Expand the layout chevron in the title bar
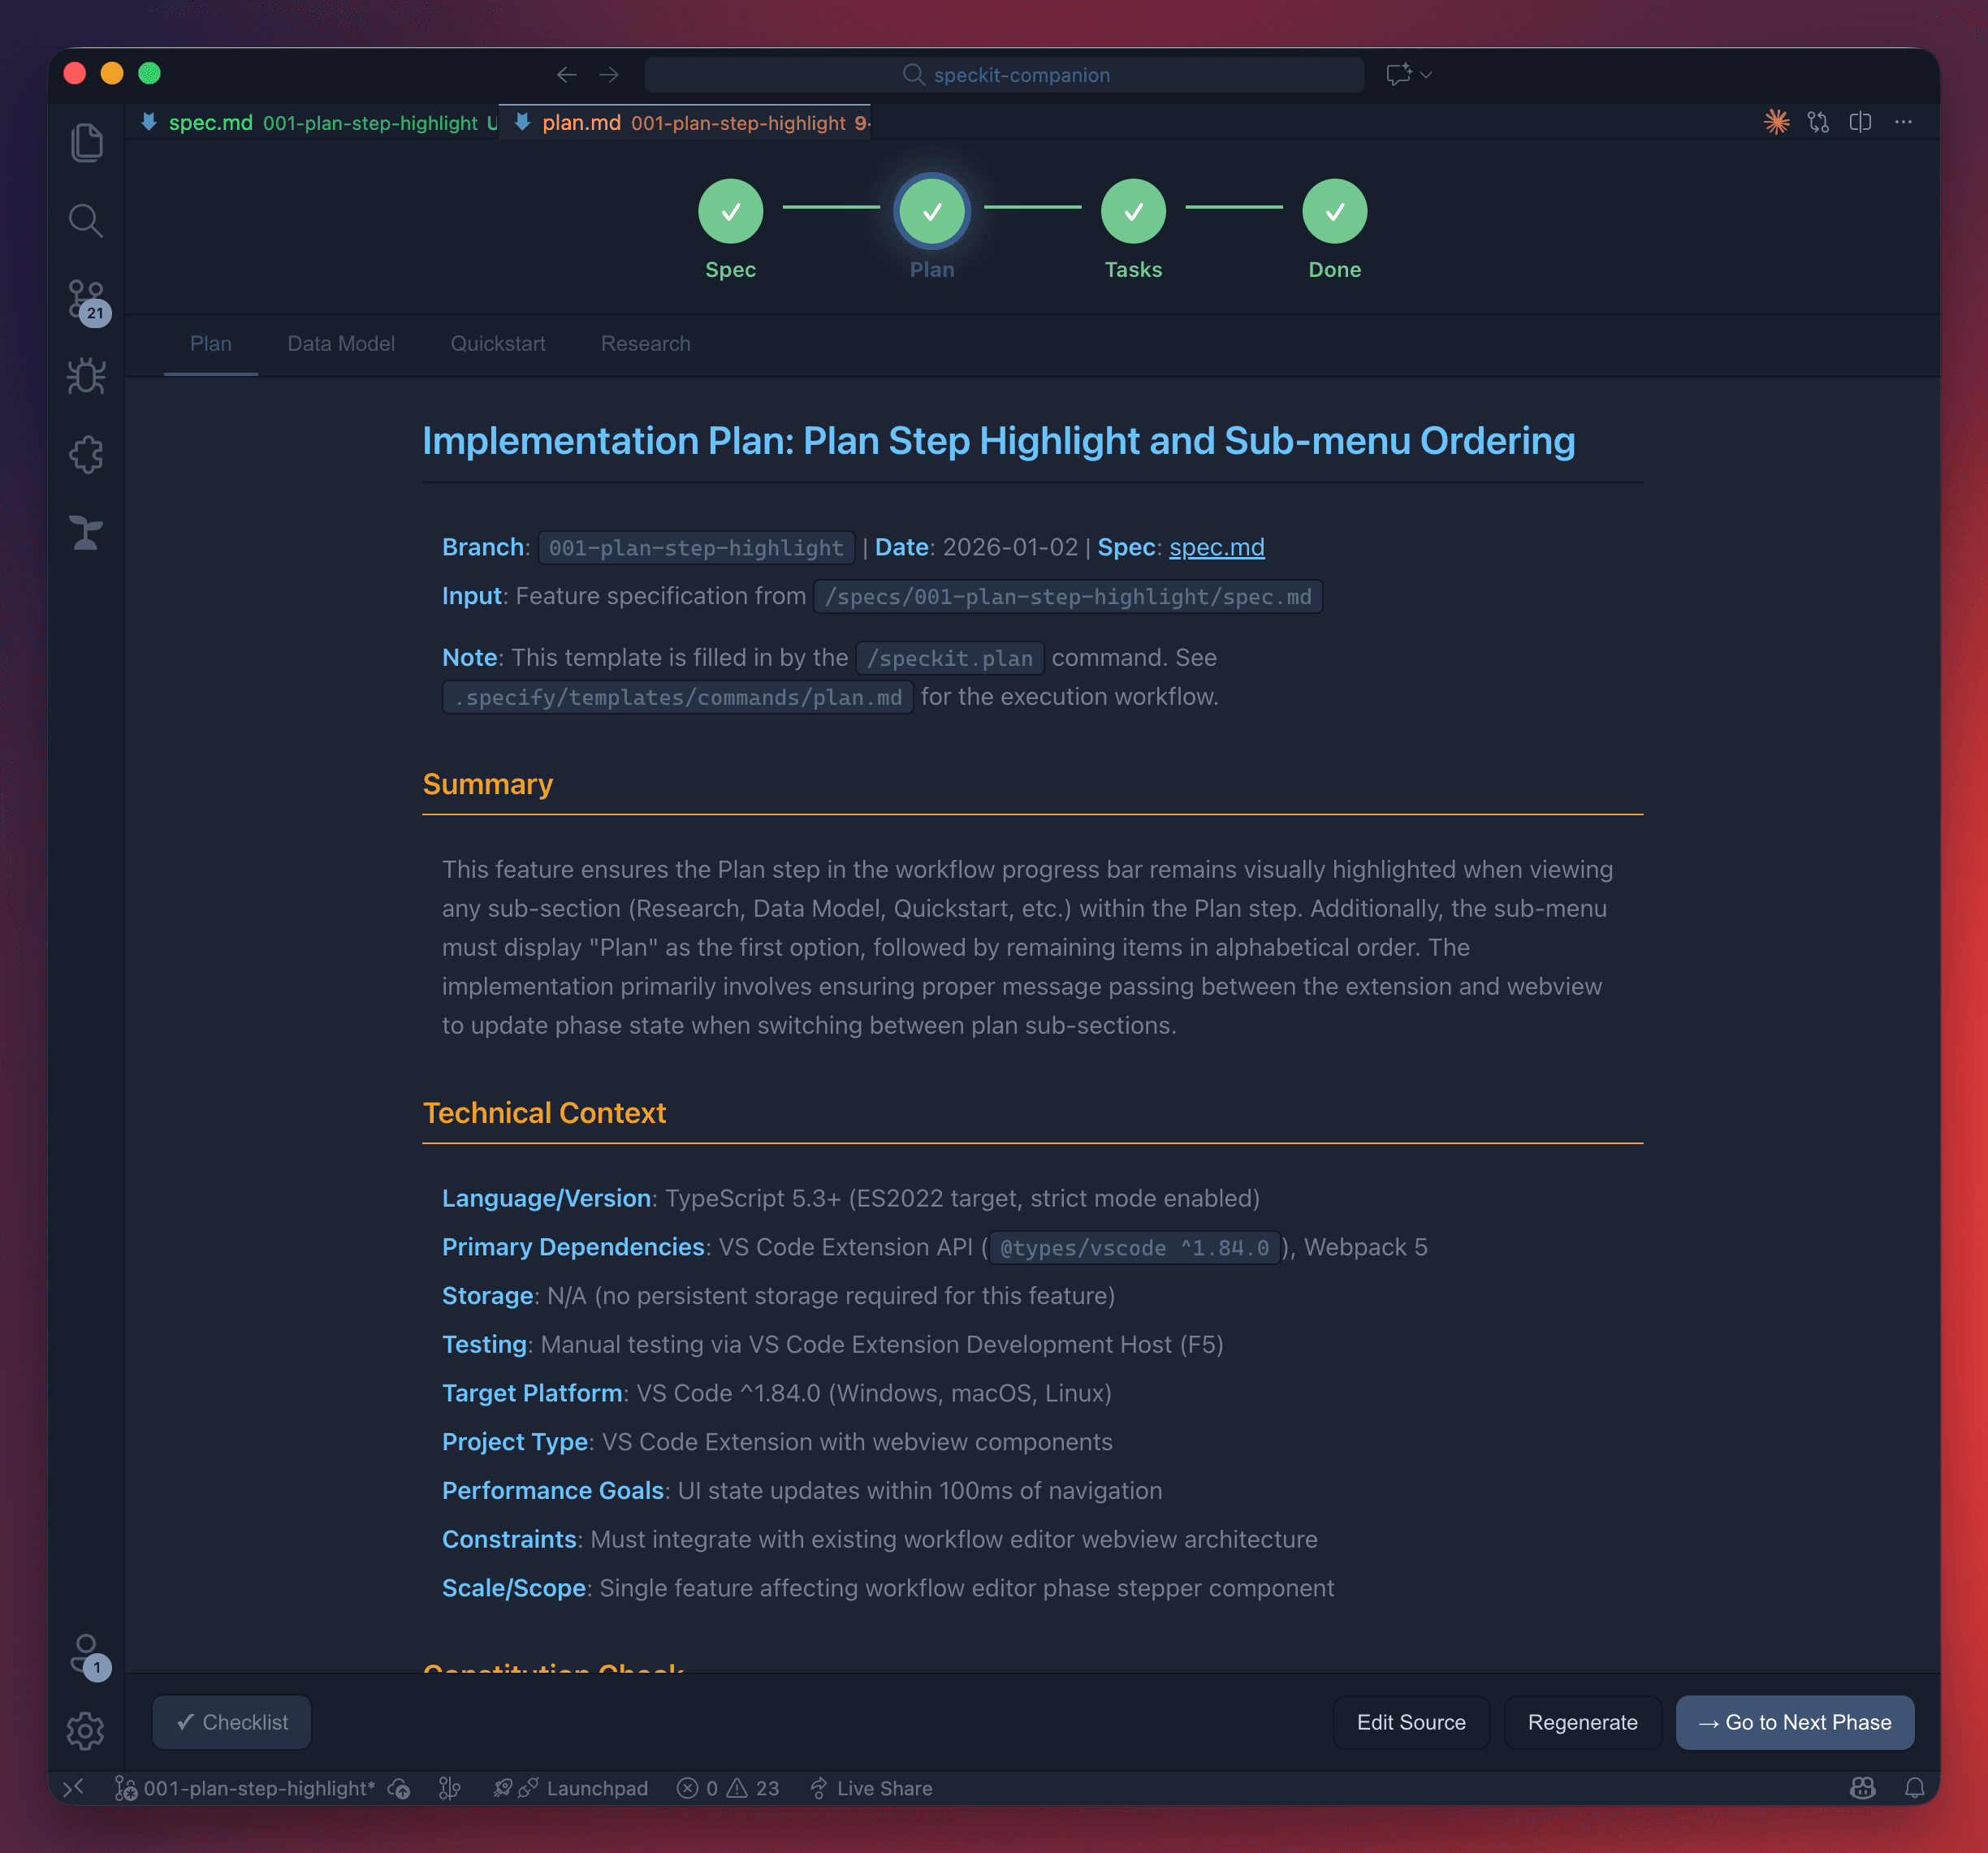The width and height of the screenshot is (1988, 1853). click(1425, 74)
